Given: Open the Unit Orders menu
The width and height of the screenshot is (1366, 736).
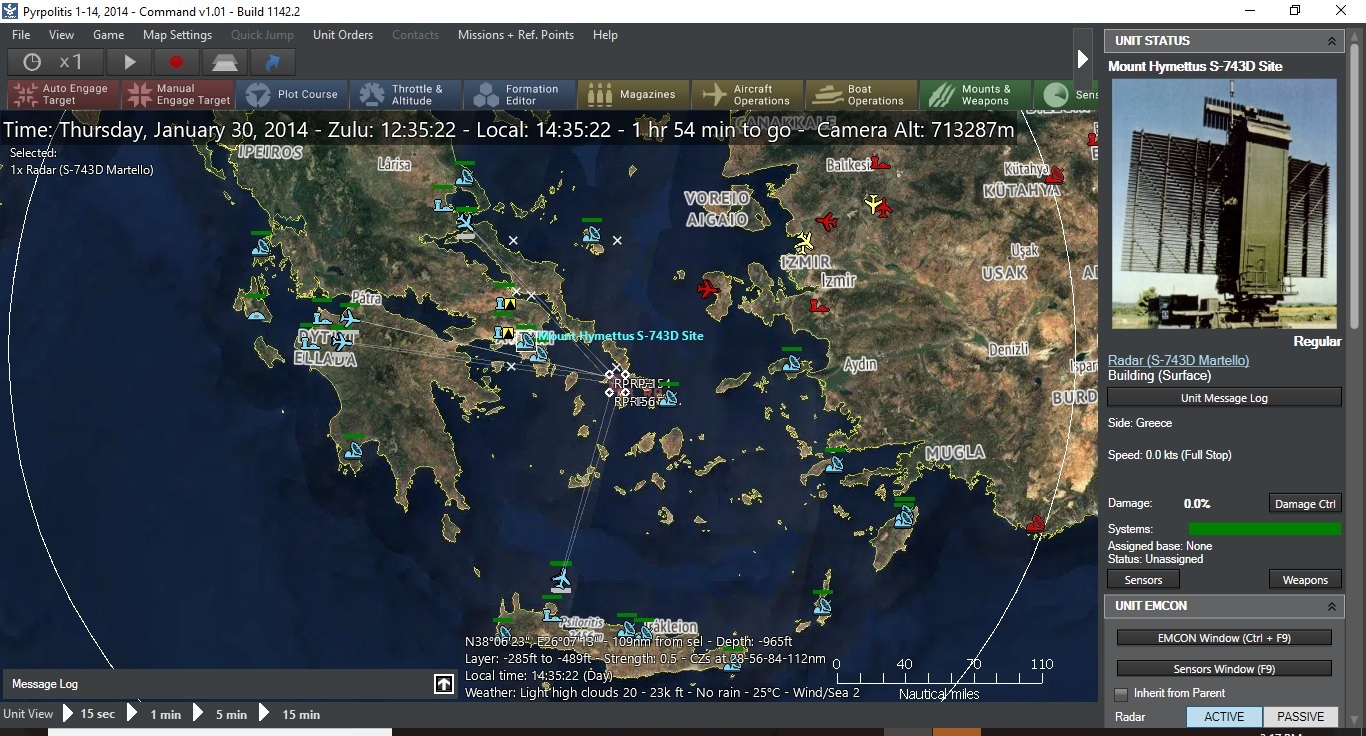Looking at the screenshot, I should pyautogui.click(x=343, y=35).
